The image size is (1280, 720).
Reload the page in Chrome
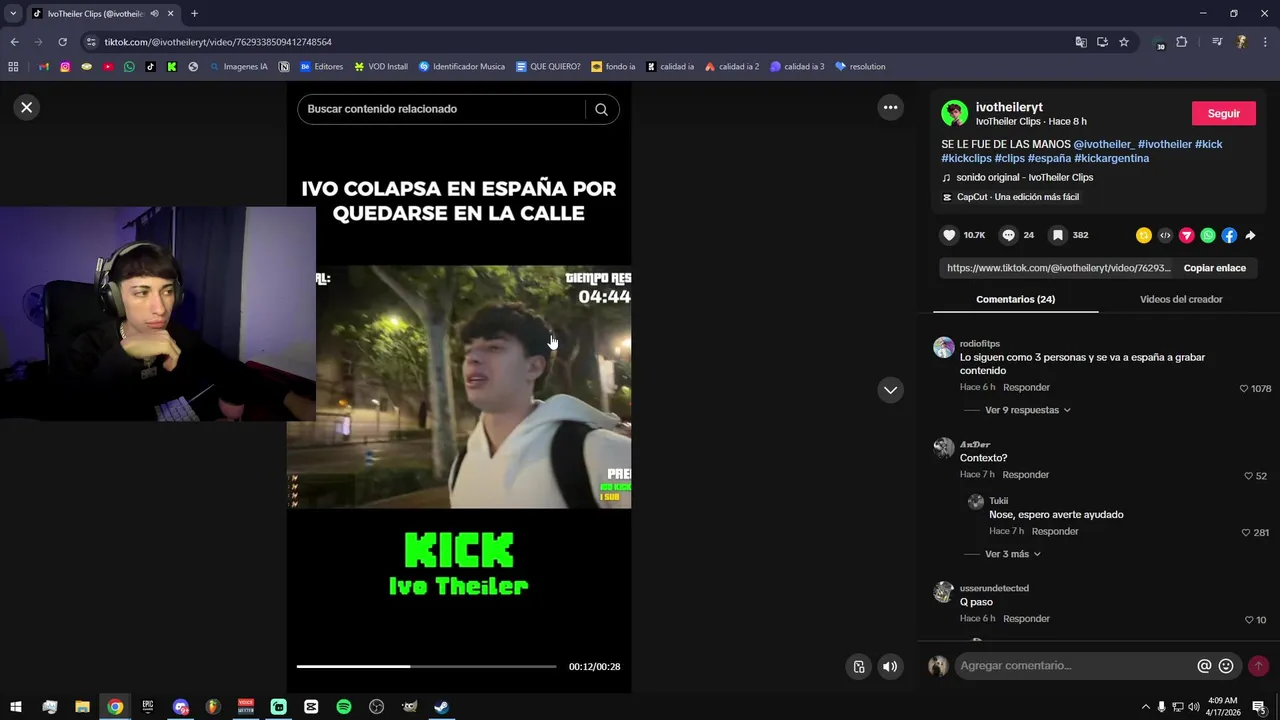click(62, 42)
